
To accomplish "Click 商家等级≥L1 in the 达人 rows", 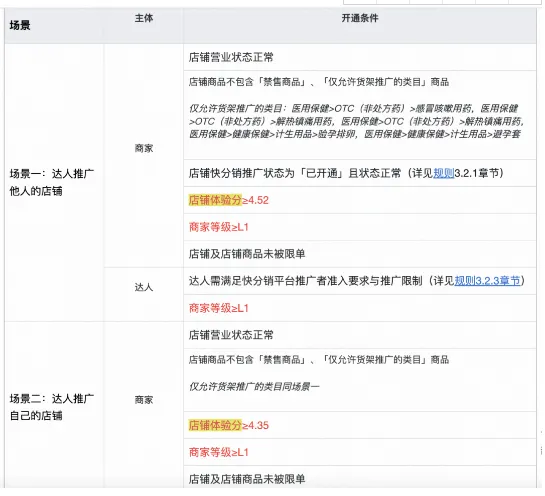I will point(219,308).
